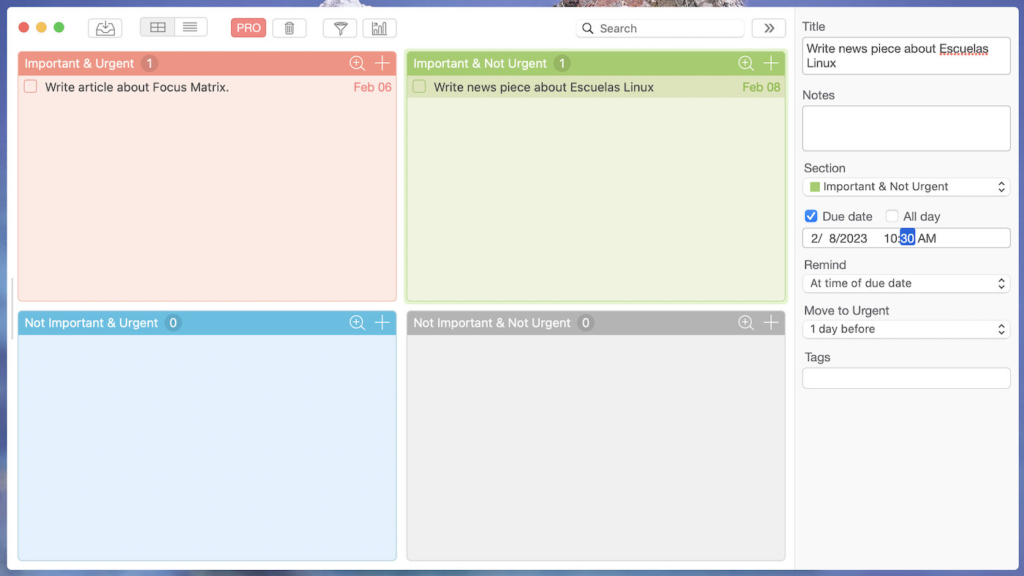Image resolution: width=1024 pixels, height=576 pixels.
Task: Click inside the Tags input field
Action: [x=905, y=377]
